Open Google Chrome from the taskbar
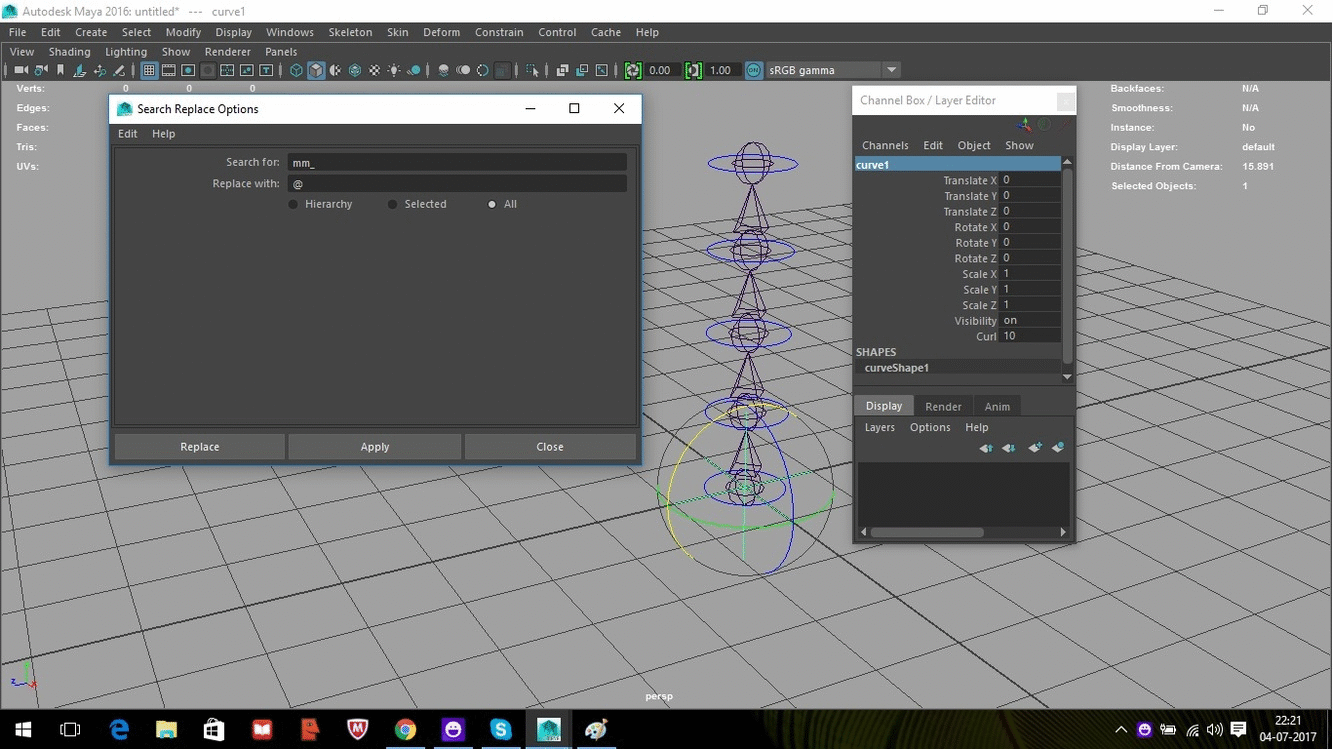 [x=405, y=729]
